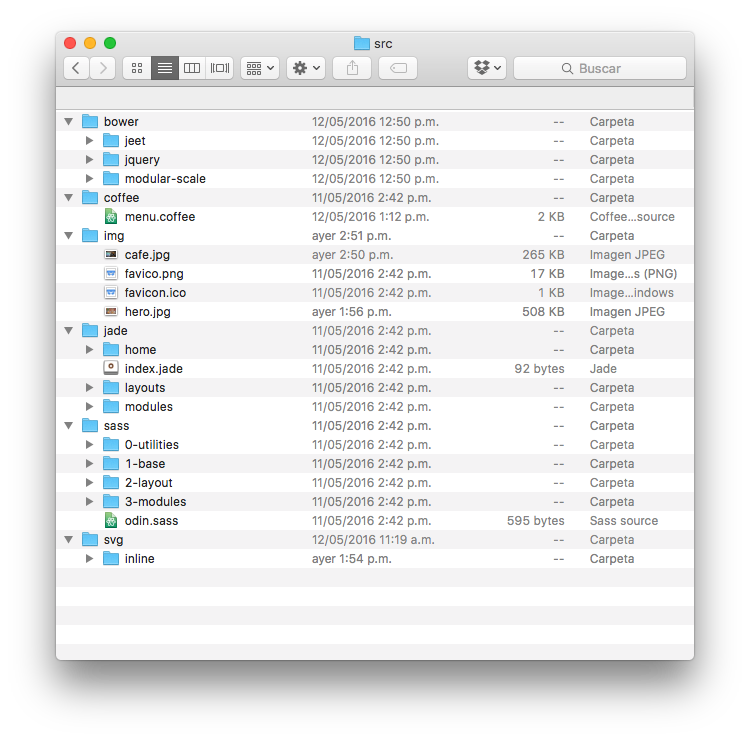Image resolution: width=750 pixels, height=740 pixels.
Task: Expand the layouts folder
Action: pyautogui.click(x=89, y=387)
